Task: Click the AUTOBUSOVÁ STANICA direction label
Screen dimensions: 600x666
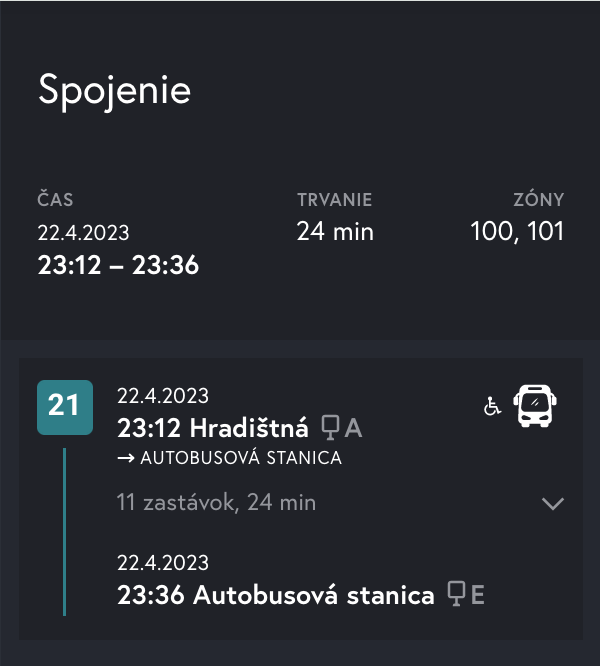Action: pyautogui.click(x=241, y=458)
